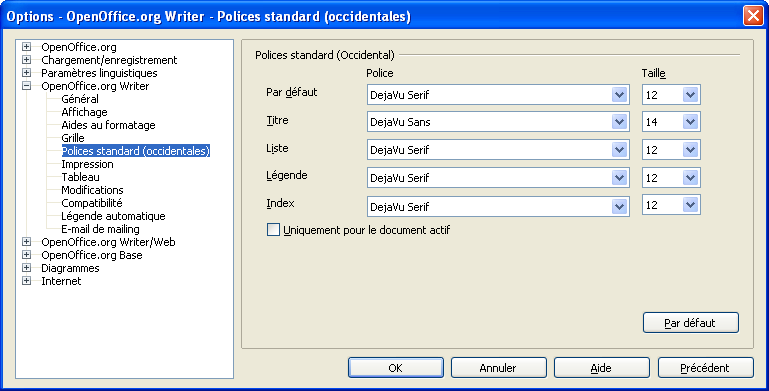
Task: Open the Grille settings page
Action: (x=73, y=138)
